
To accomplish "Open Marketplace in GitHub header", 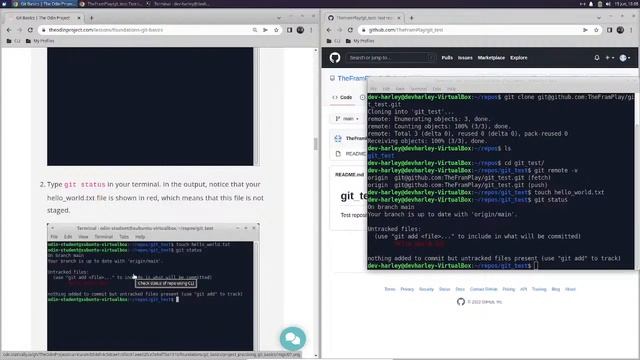I will [x=491, y=58].
